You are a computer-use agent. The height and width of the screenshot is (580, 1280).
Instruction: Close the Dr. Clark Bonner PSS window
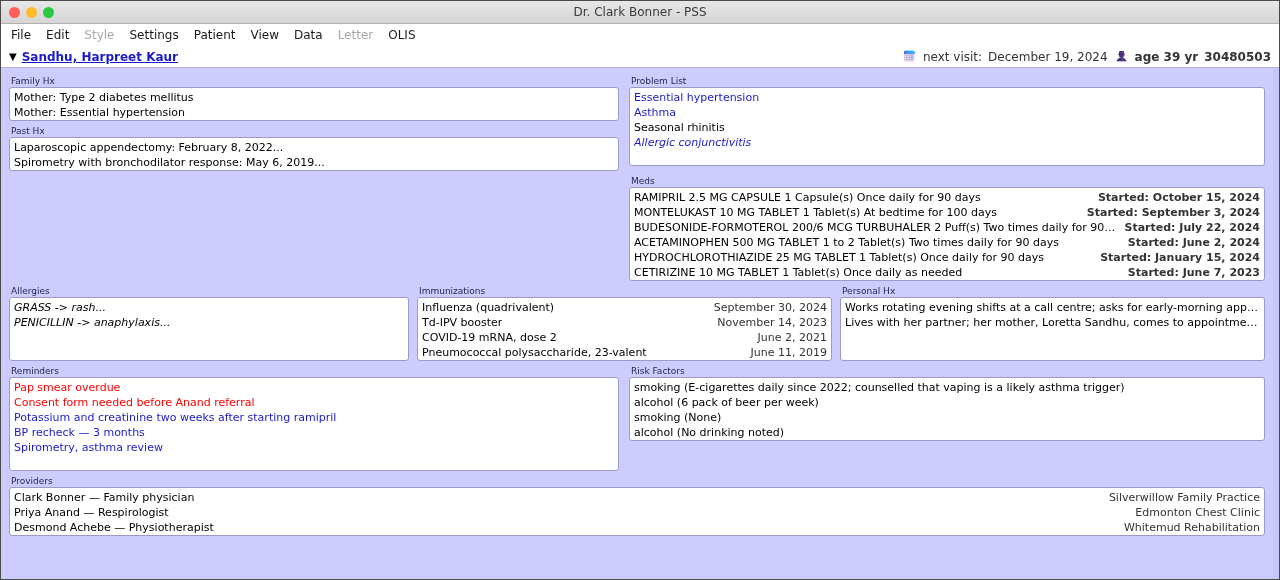click(x=14, y=12)
